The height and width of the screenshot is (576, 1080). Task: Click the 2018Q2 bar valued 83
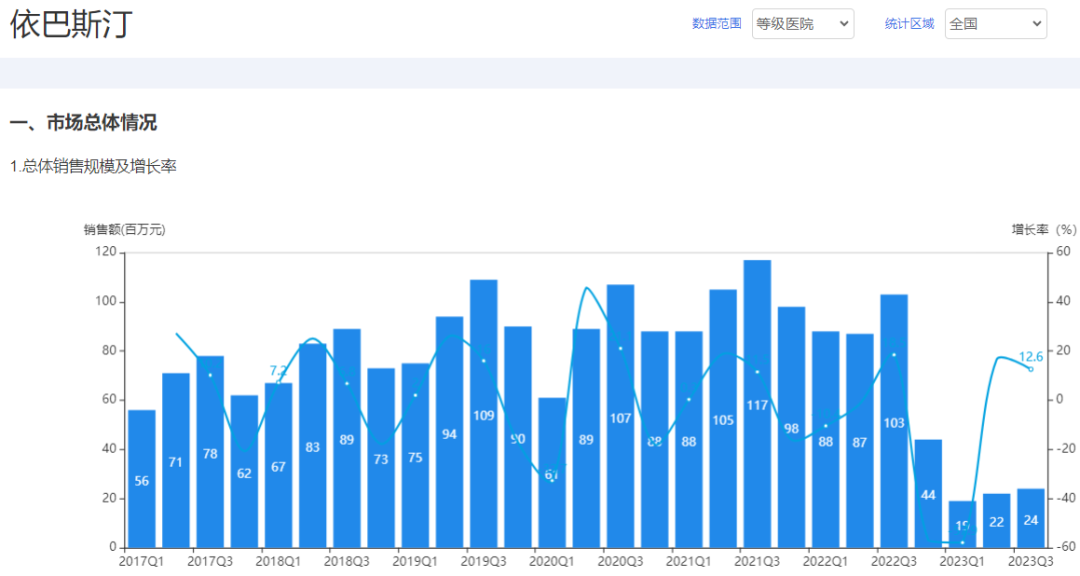tap(313, 446)
